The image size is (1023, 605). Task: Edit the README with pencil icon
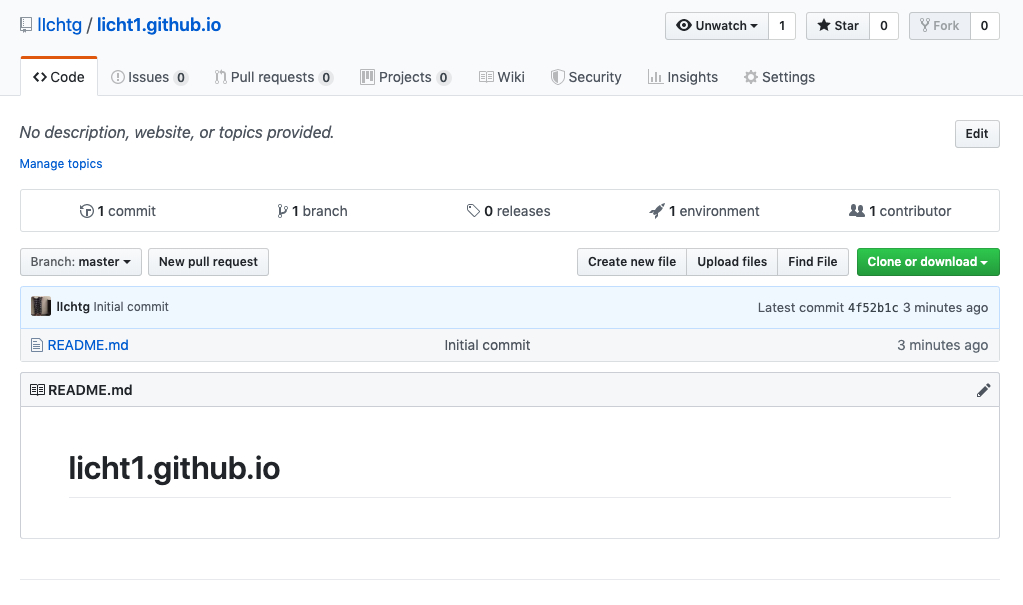983,390
